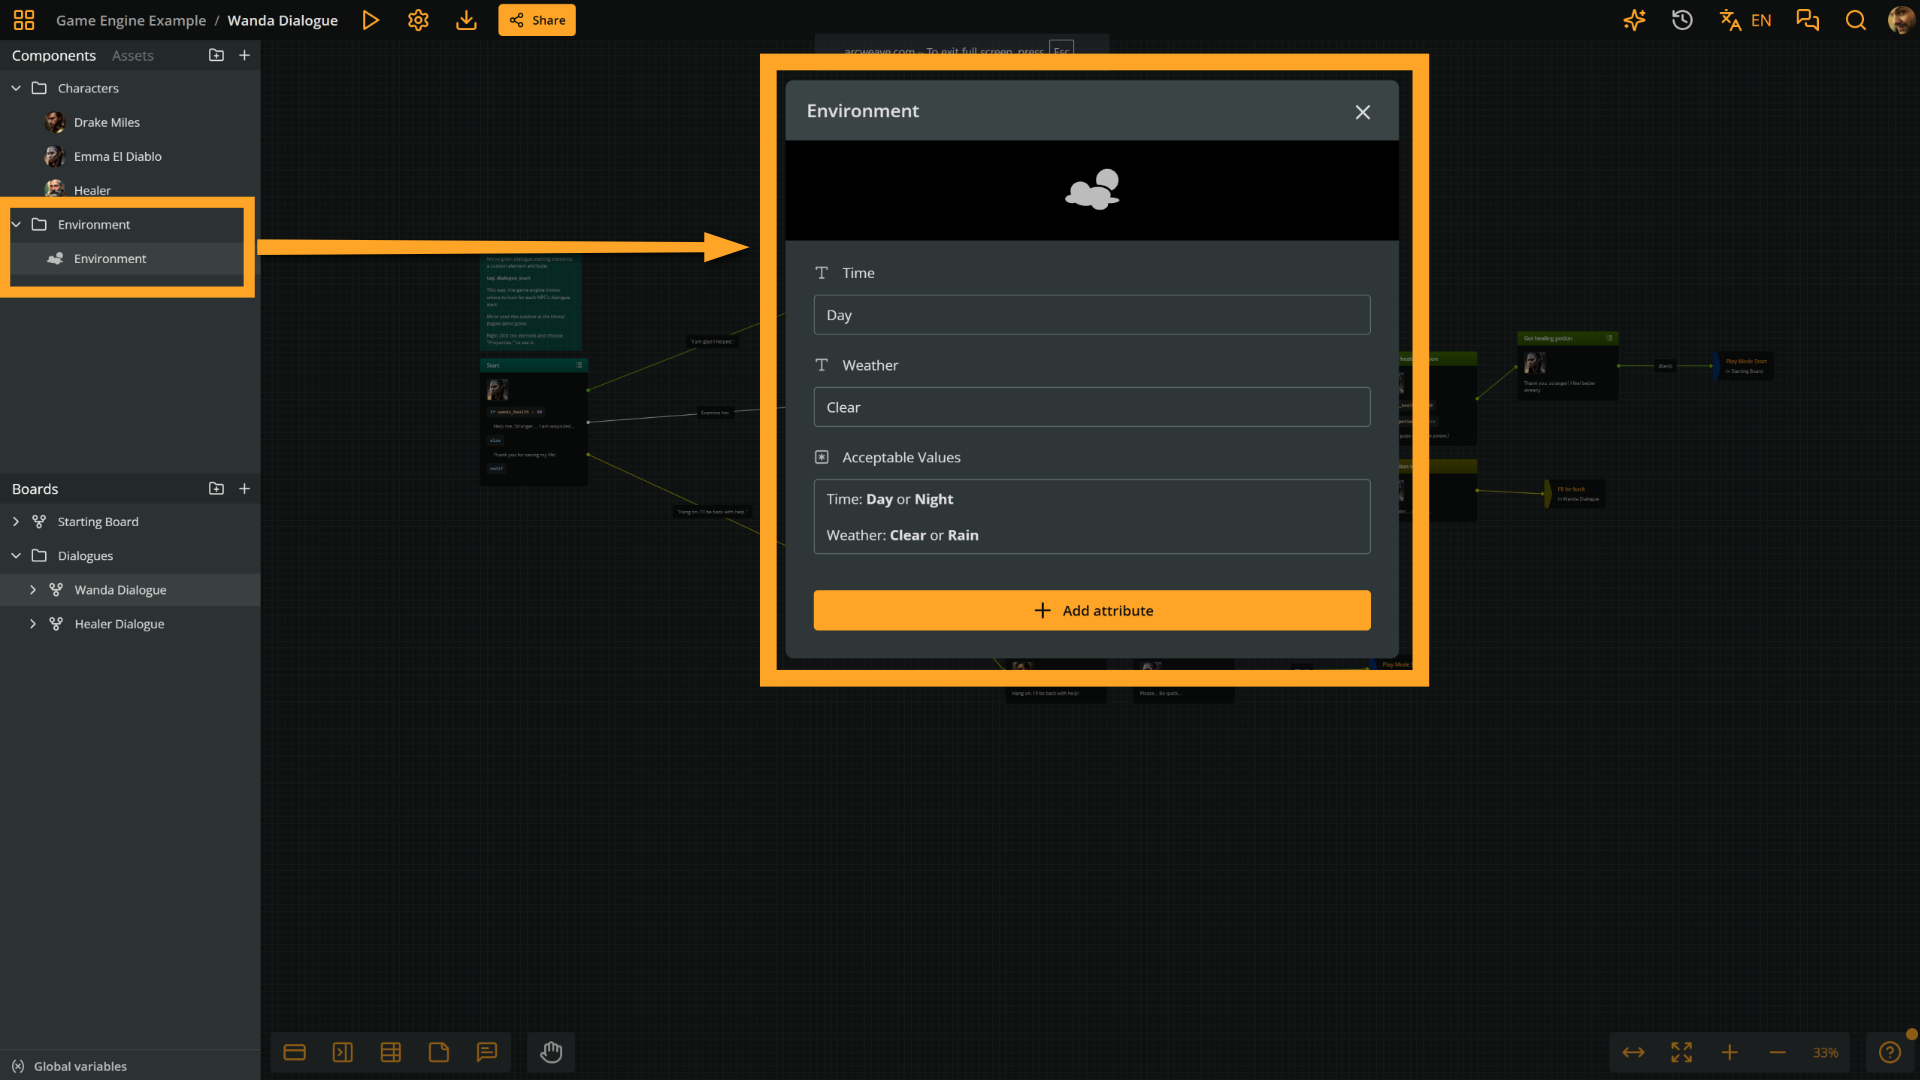Add a new board with plus icon
This screenshot has width=1920, height=1080.
pos(244,488)
